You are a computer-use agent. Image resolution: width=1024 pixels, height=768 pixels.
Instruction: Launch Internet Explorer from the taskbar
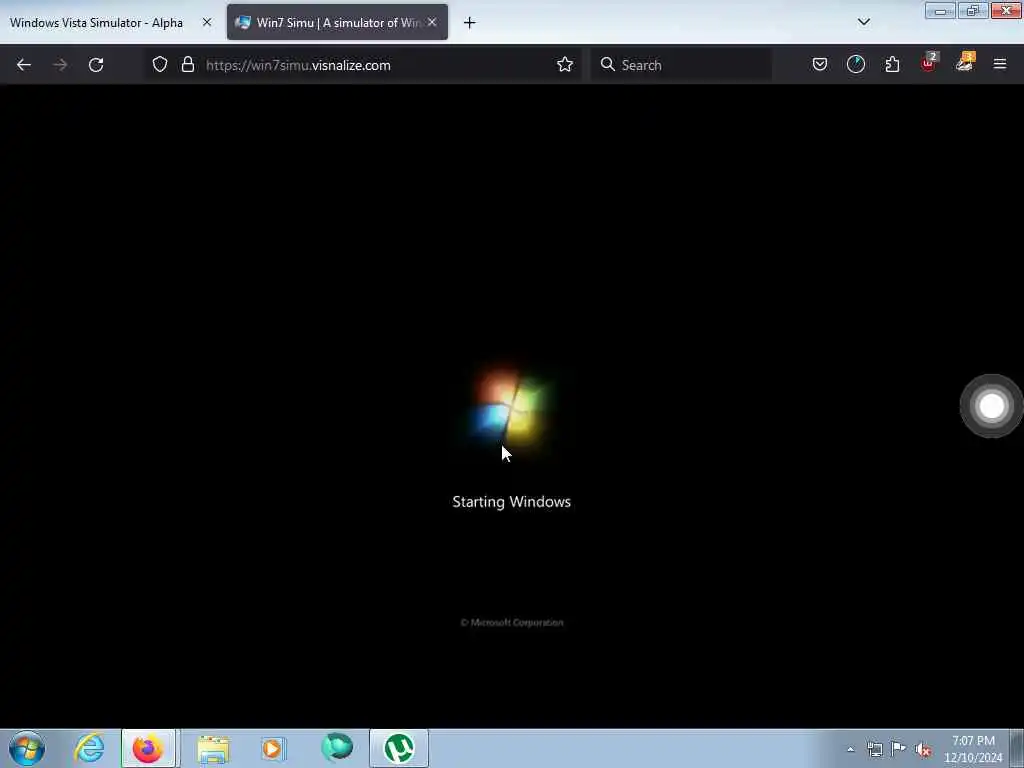click(89, 748)
